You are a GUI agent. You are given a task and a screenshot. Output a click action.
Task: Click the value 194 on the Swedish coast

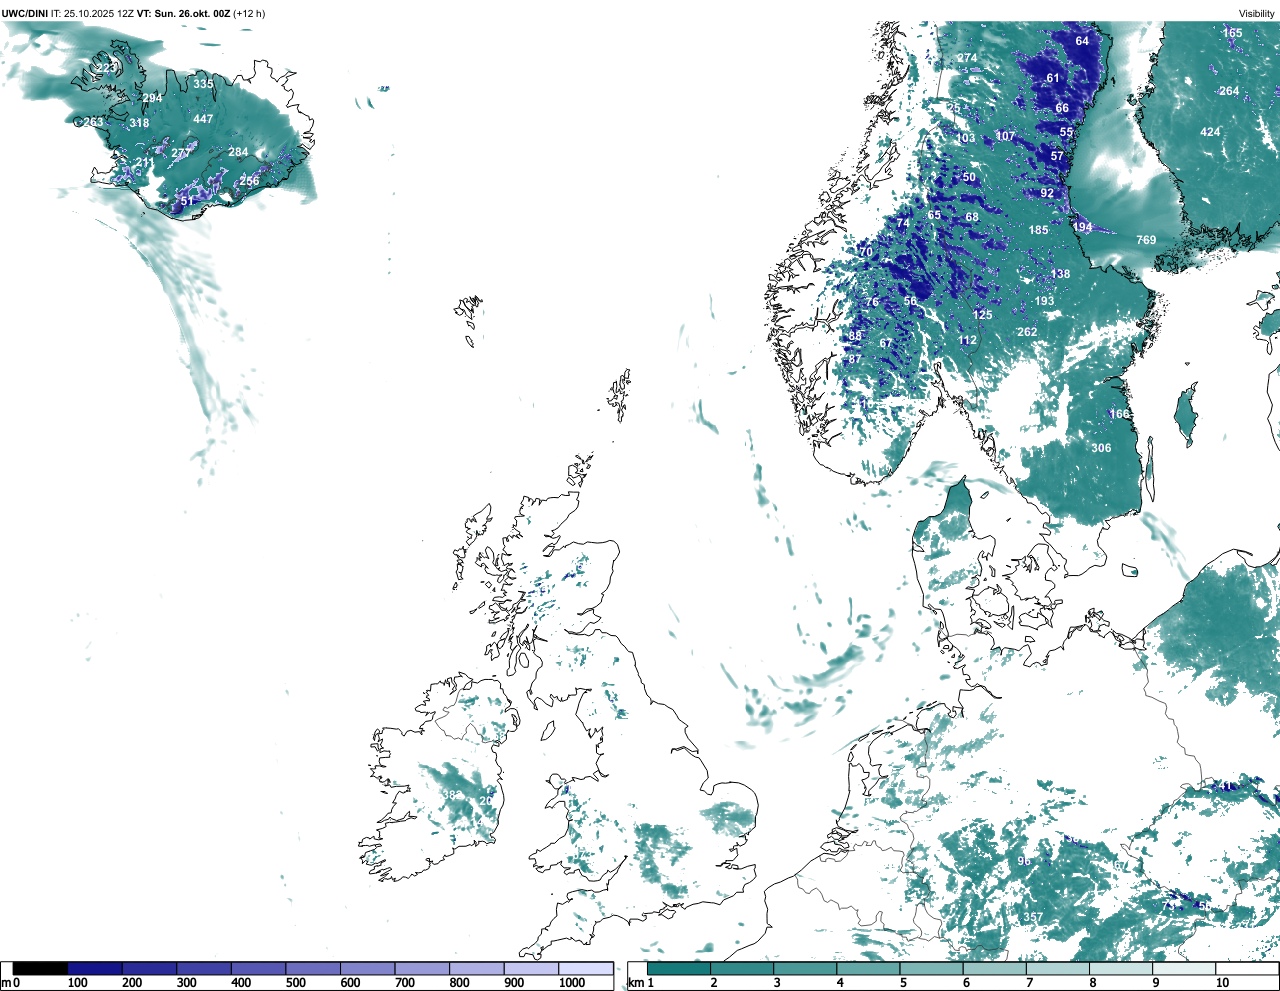(1083, 227)
